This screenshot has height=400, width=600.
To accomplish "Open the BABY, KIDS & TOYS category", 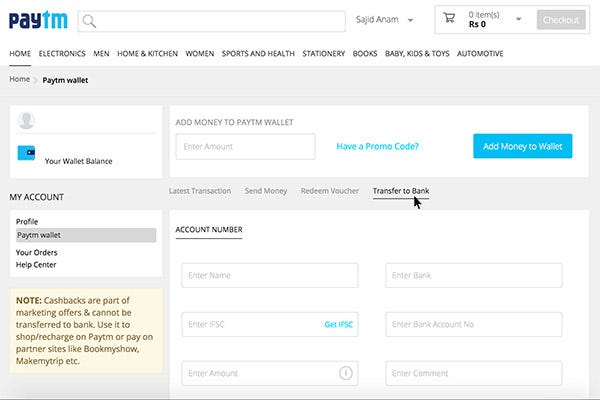I will 417,54.
